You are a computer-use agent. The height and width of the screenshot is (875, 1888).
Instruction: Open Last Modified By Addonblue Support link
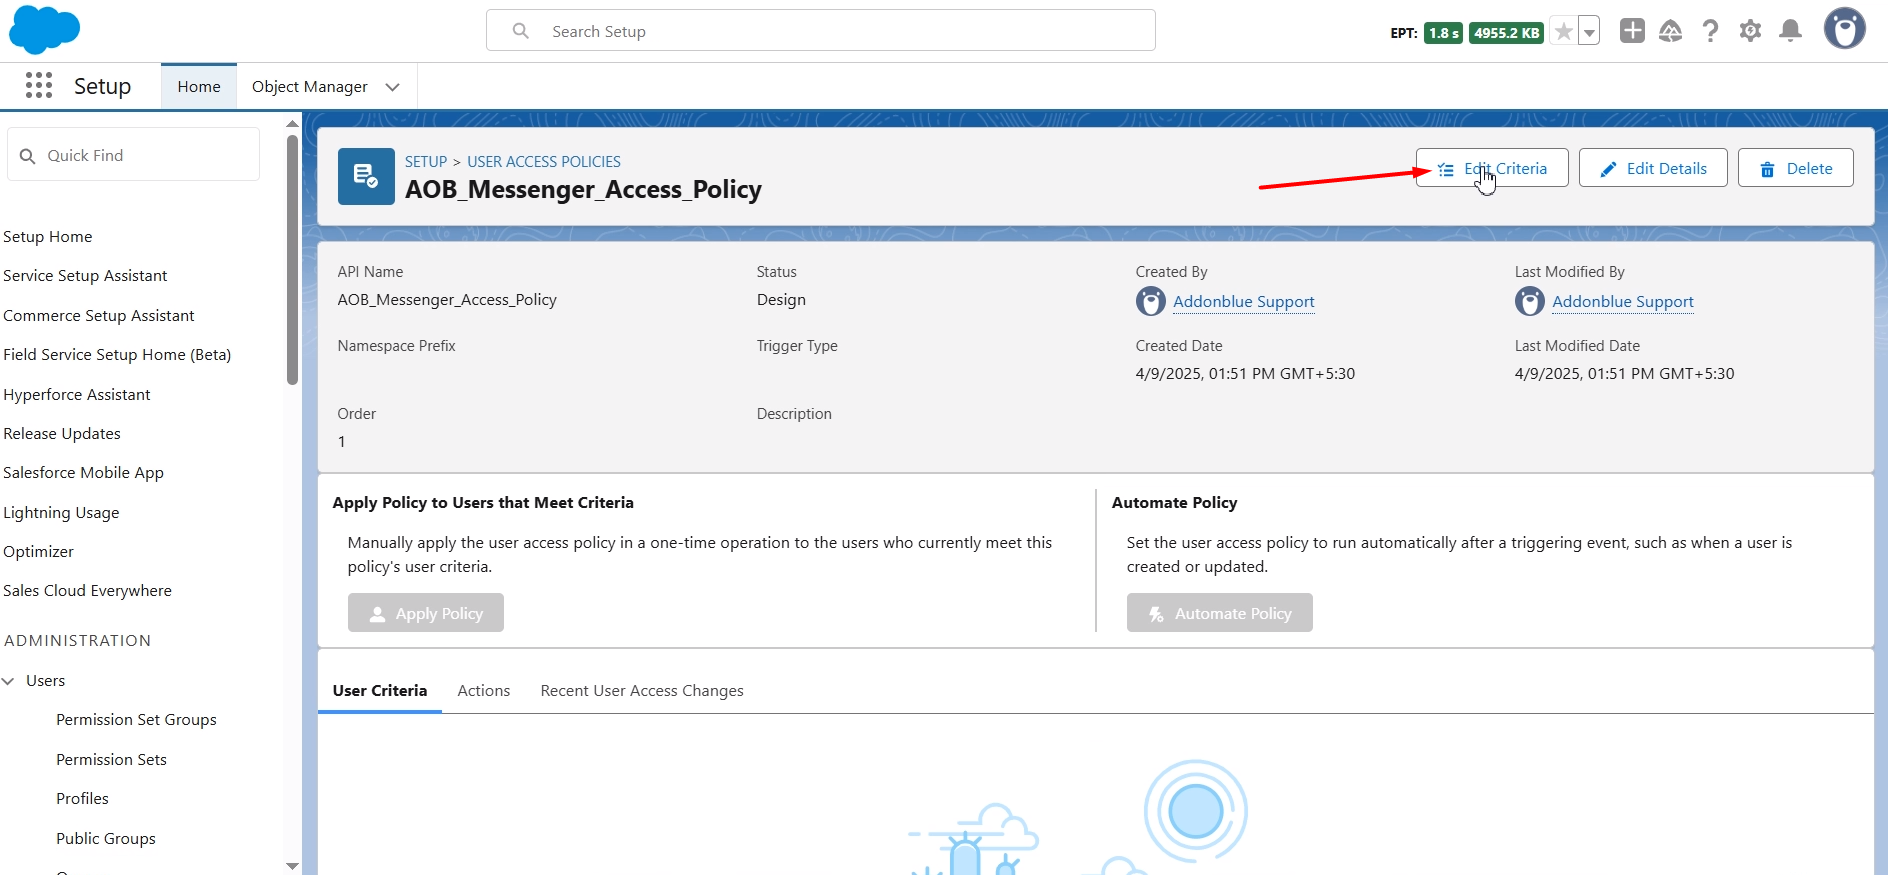1623,302
